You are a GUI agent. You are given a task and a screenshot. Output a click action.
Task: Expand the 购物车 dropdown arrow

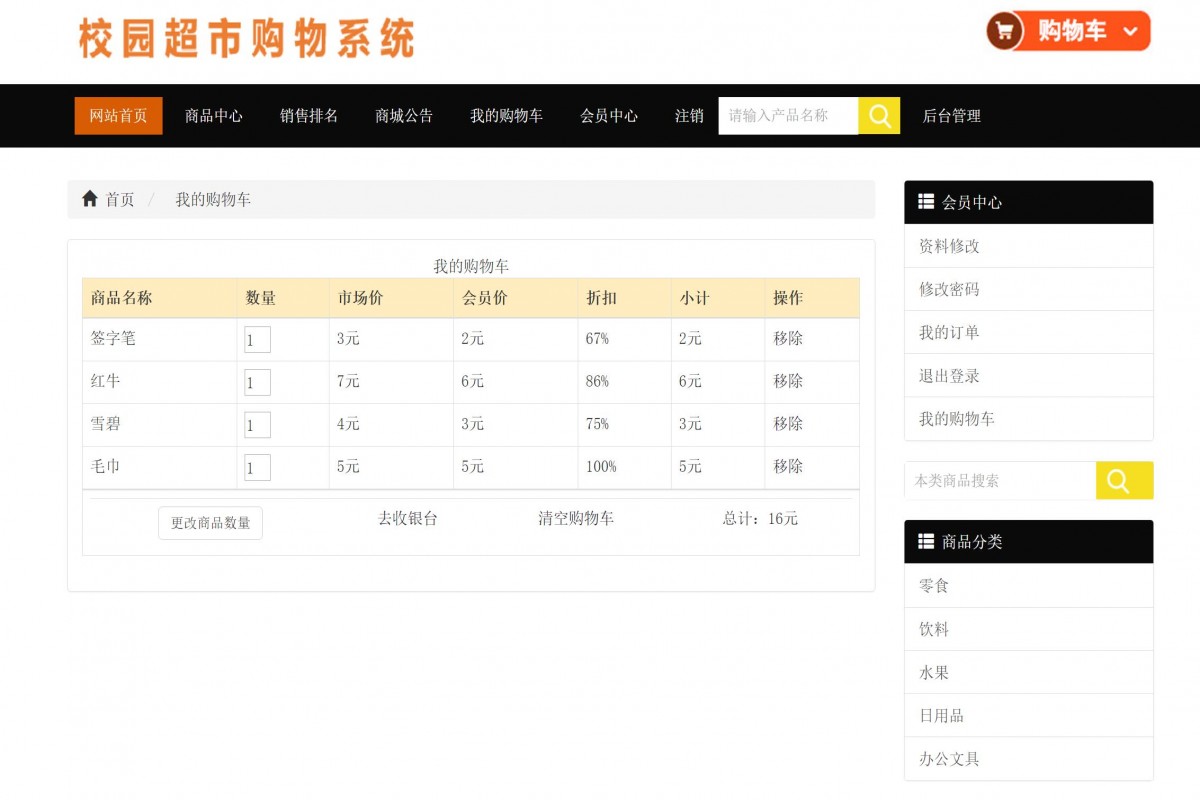[x=1131, y=31]
